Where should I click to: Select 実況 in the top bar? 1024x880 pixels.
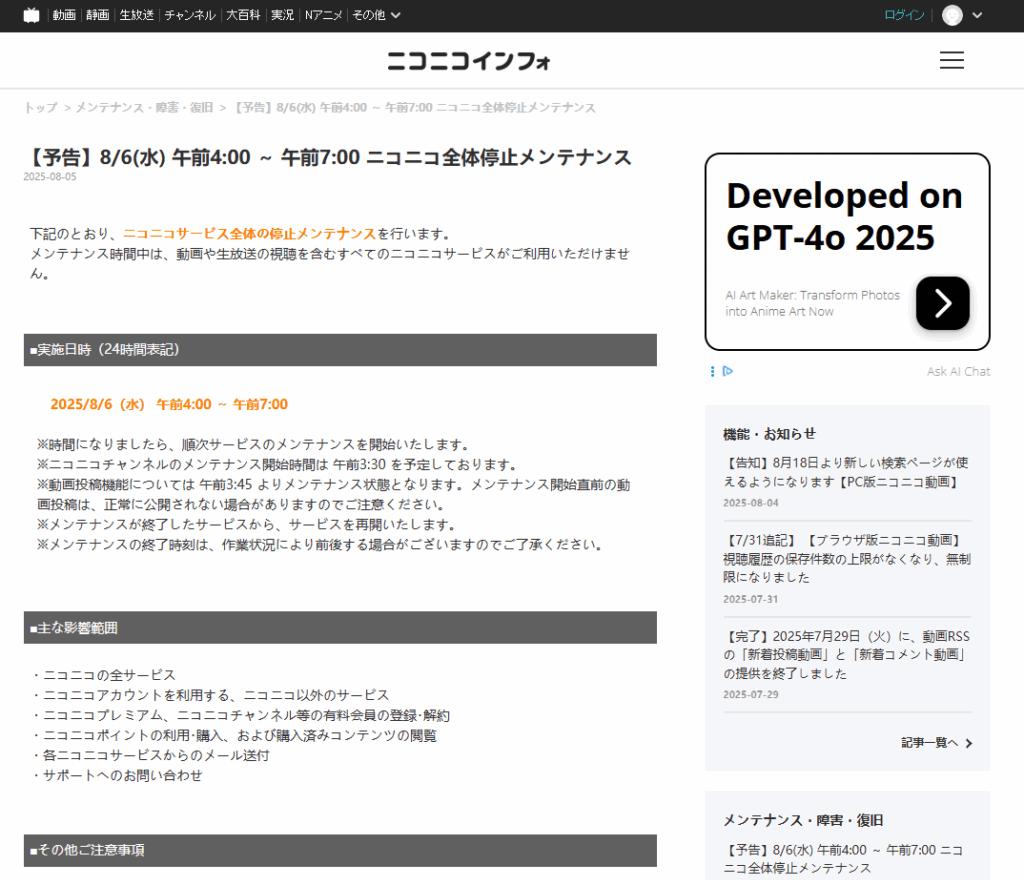[x=282, y=15]
